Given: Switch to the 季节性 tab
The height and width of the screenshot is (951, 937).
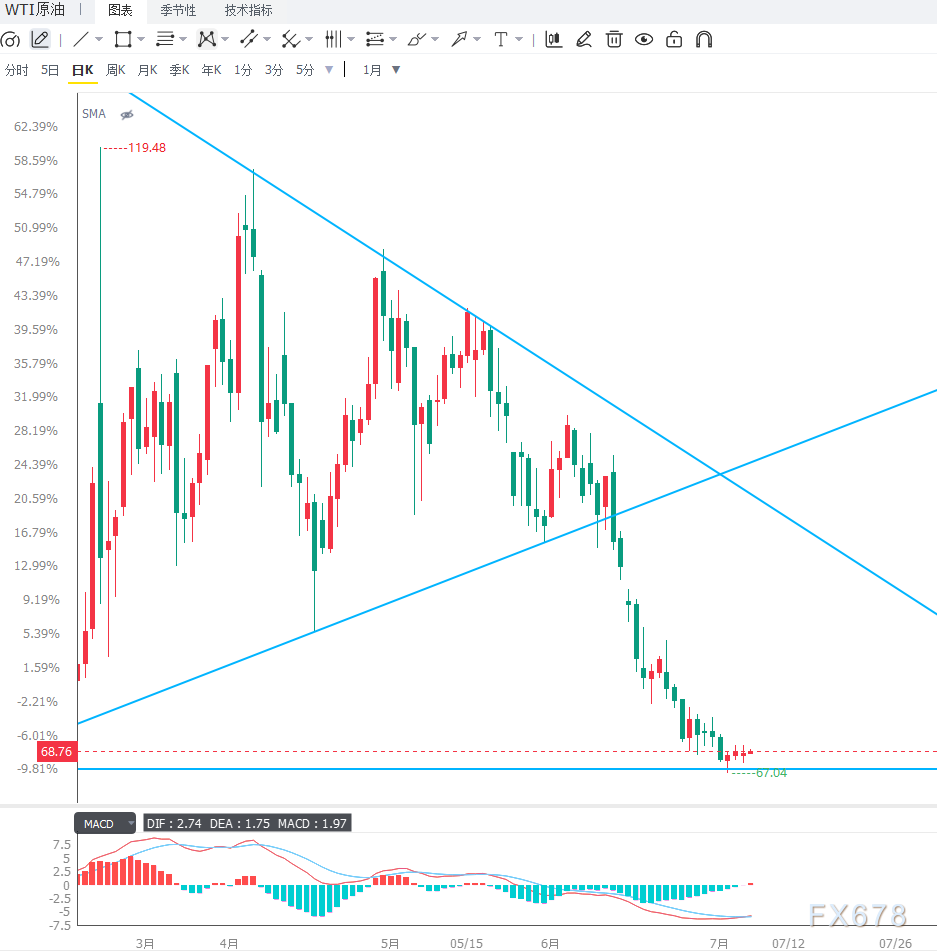Looking at the screenshot, I should (x=178, y=10).
